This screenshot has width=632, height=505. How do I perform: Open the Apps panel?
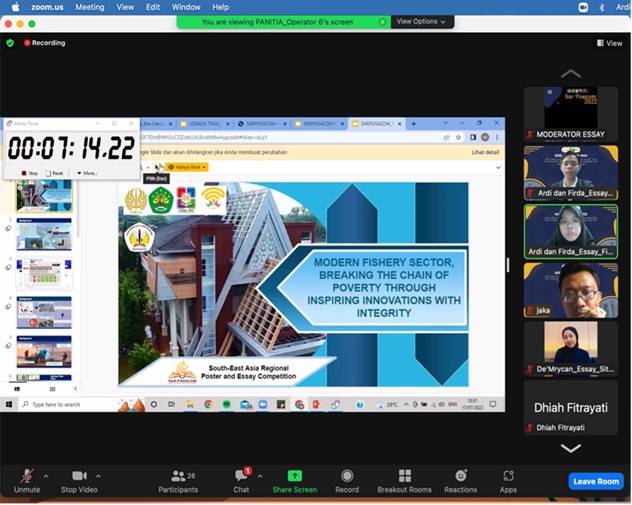(508, 479)
